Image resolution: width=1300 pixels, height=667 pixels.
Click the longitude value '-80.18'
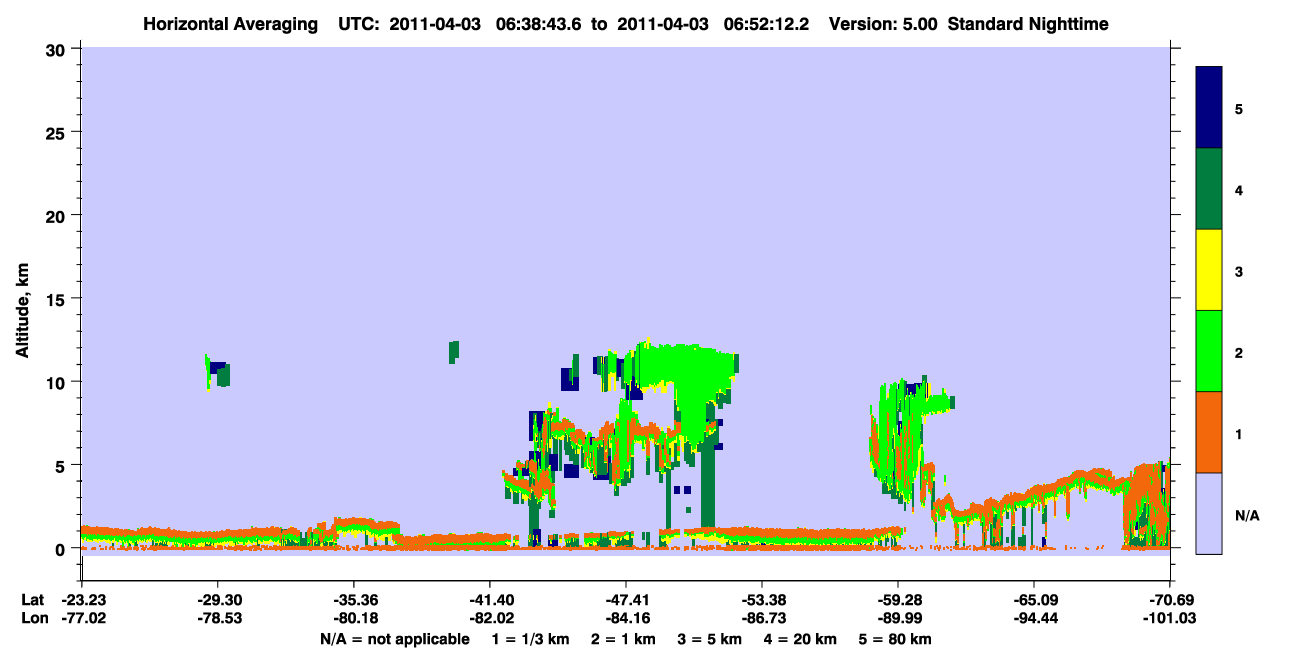(353, 619)
